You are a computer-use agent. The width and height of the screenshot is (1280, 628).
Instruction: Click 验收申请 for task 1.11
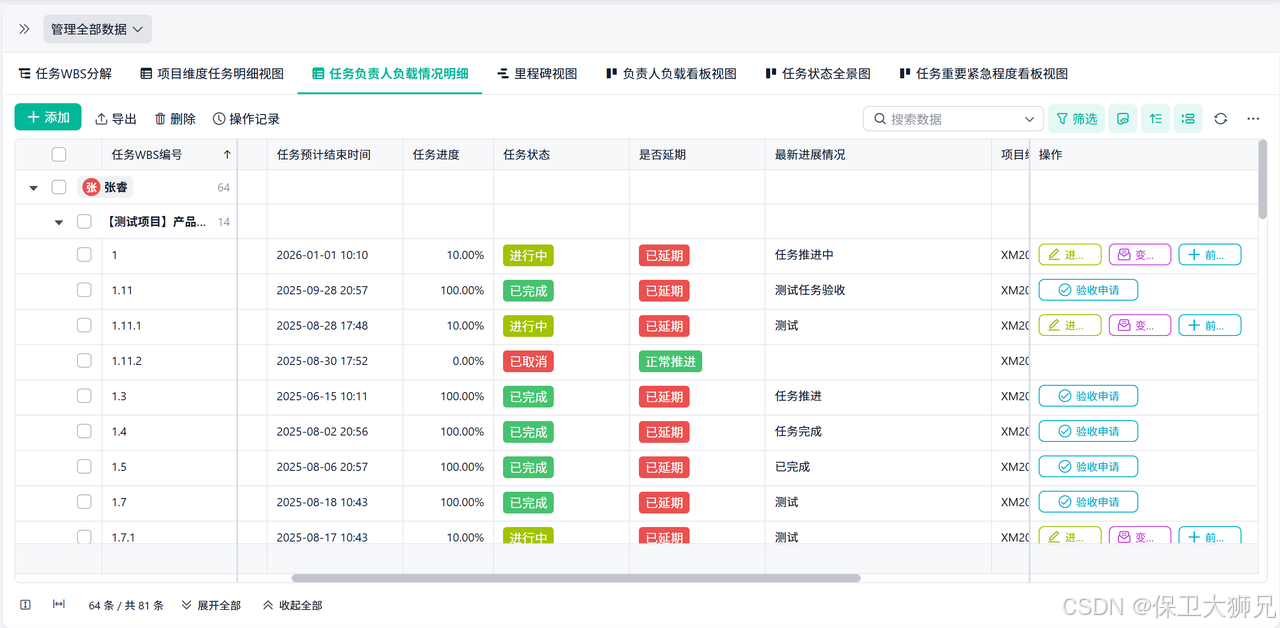point(1088,290)
